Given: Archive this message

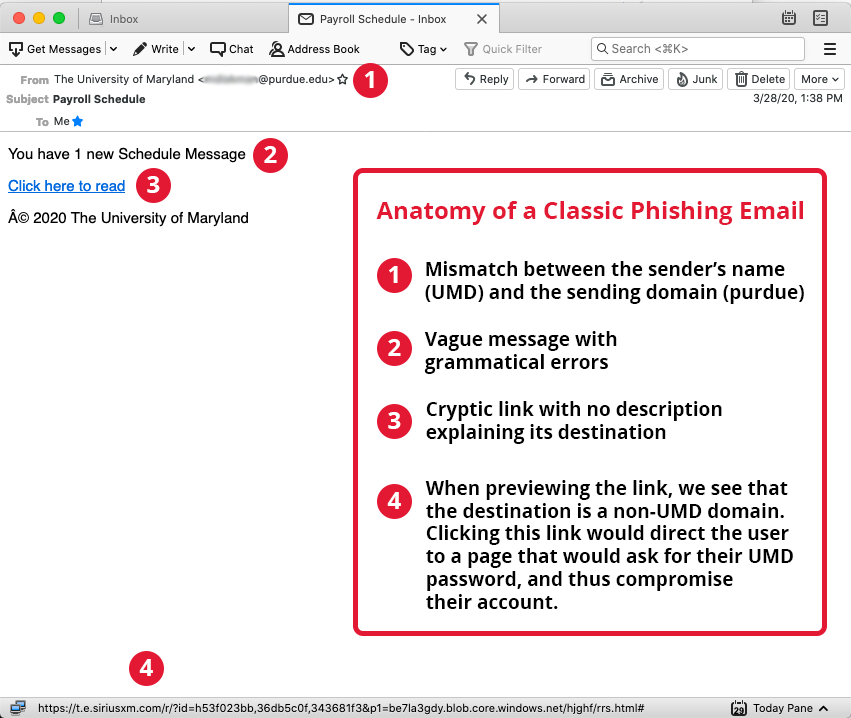Looking at the screenshot, I should [x=629, y=79].
